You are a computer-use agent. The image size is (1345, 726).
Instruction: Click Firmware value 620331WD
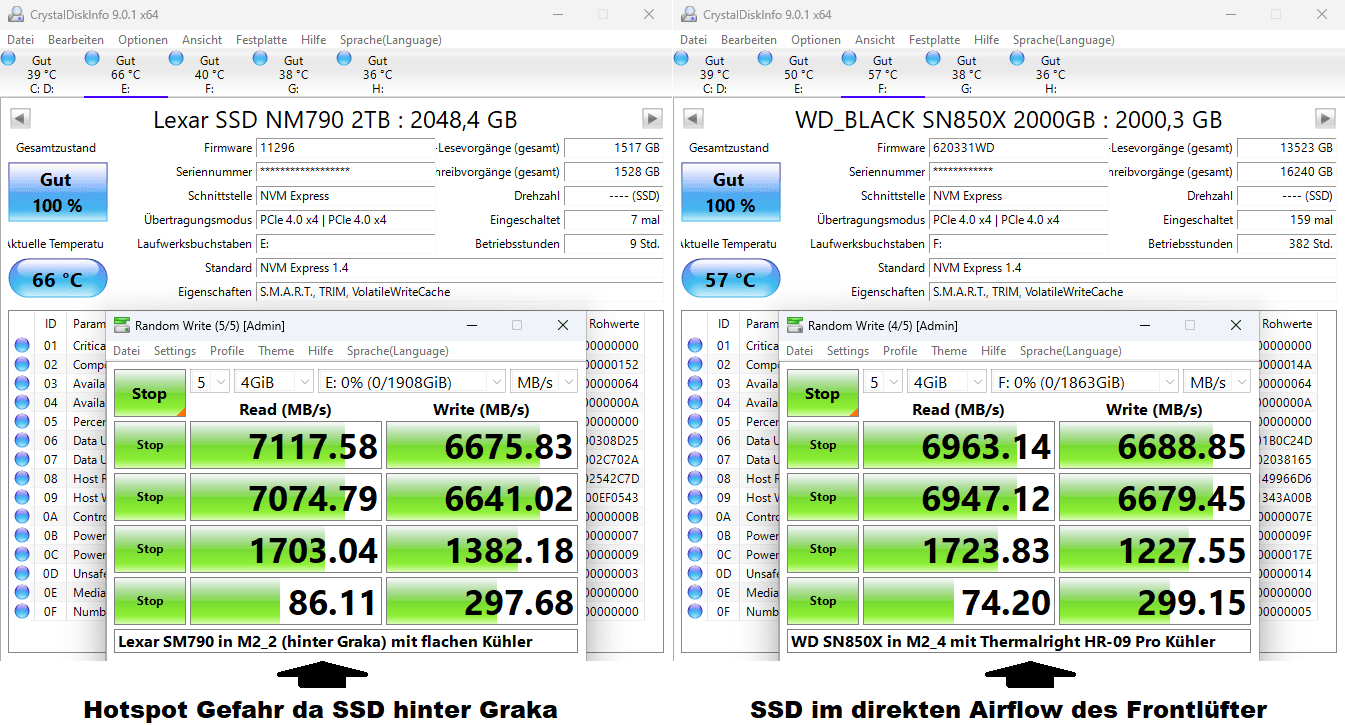(1019, 148)
